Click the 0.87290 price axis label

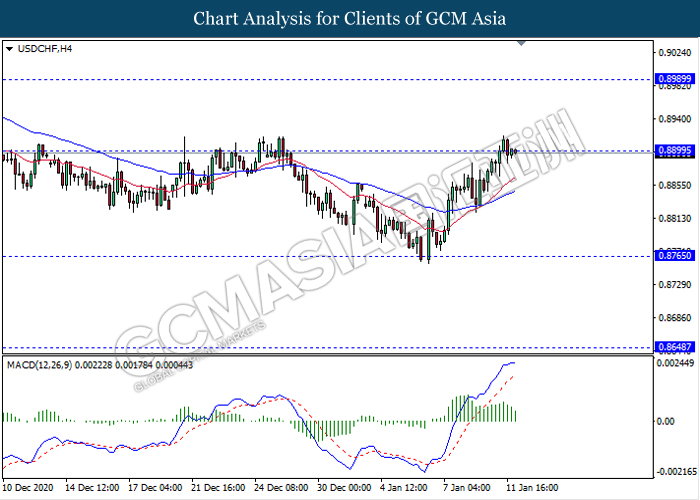pos(674,285)
